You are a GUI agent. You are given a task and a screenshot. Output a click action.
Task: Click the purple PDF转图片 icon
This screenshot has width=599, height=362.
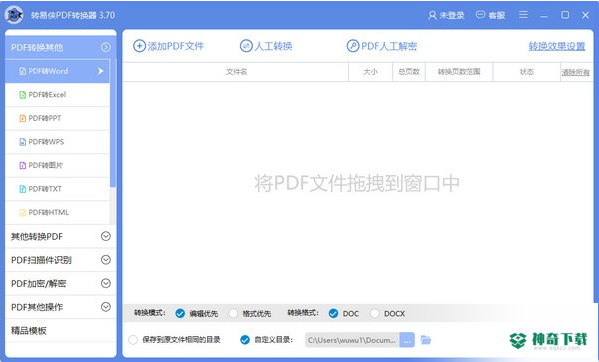[x=23, y=165]
